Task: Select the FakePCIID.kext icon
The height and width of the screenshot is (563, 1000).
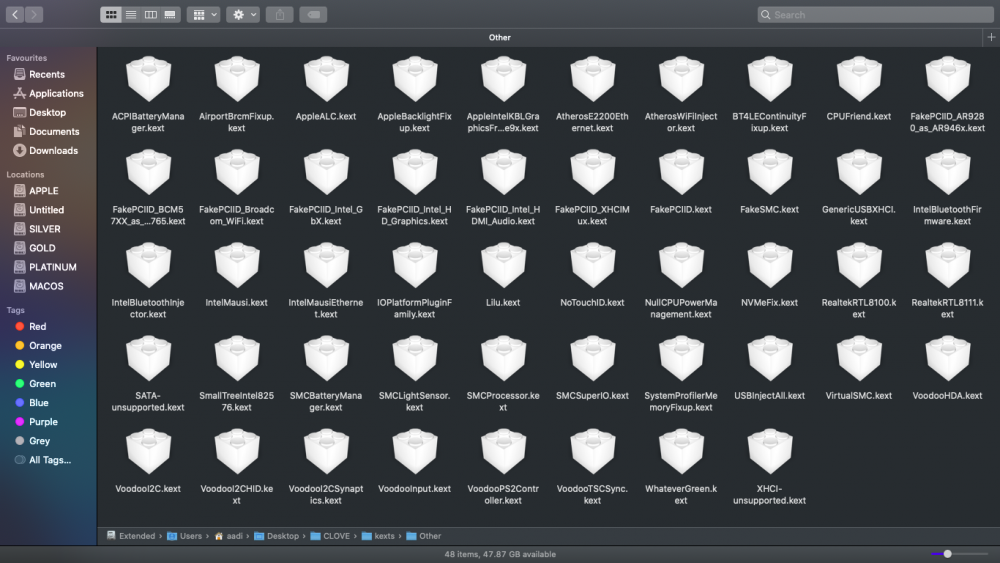Action: point(681,172)
